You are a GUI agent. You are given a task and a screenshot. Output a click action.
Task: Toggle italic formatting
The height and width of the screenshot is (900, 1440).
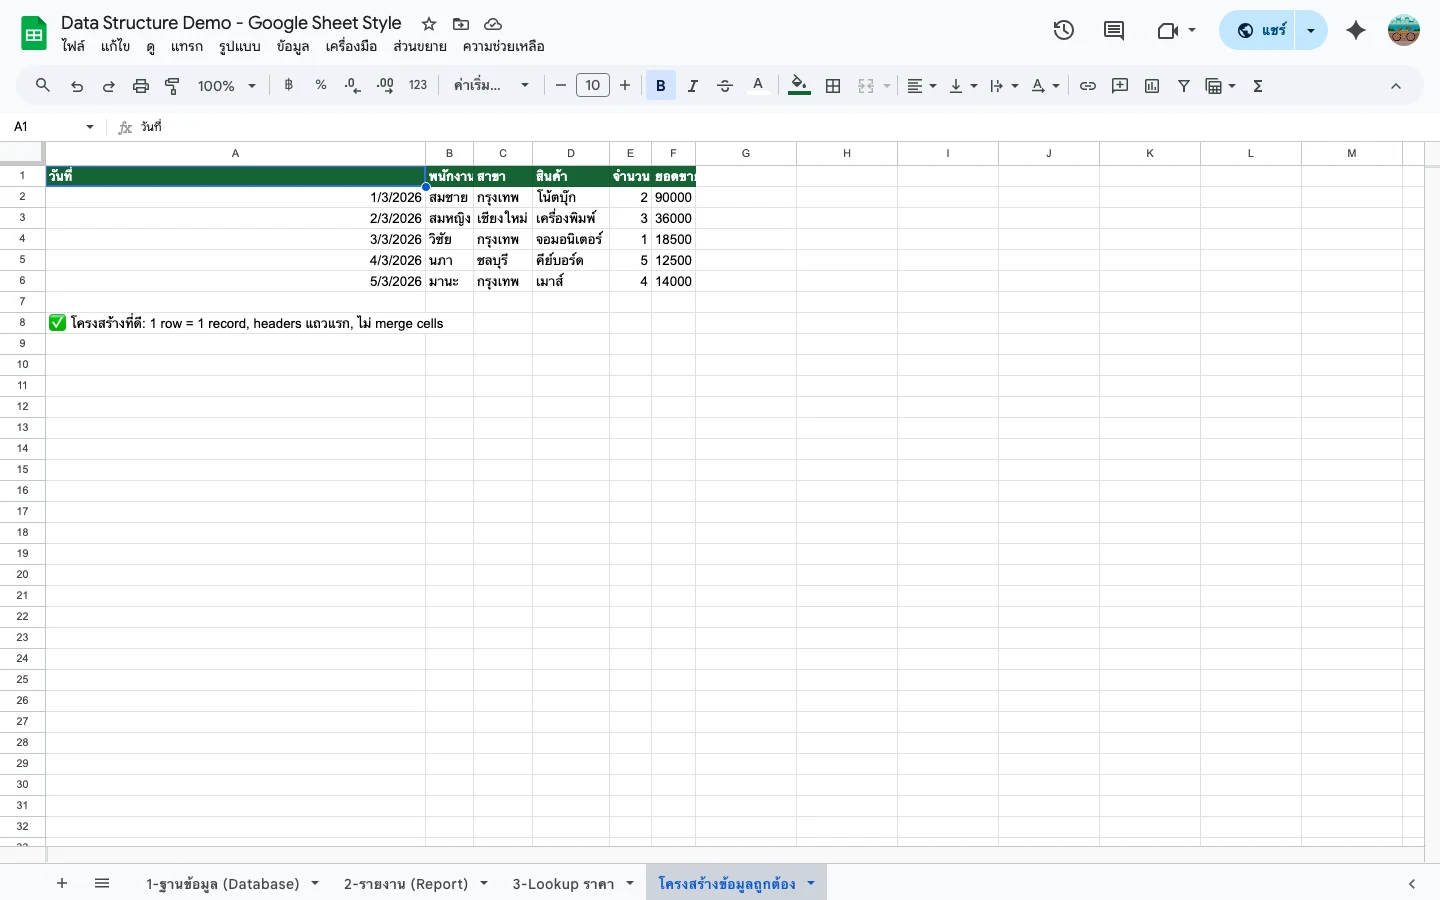(x=692, y=85)
